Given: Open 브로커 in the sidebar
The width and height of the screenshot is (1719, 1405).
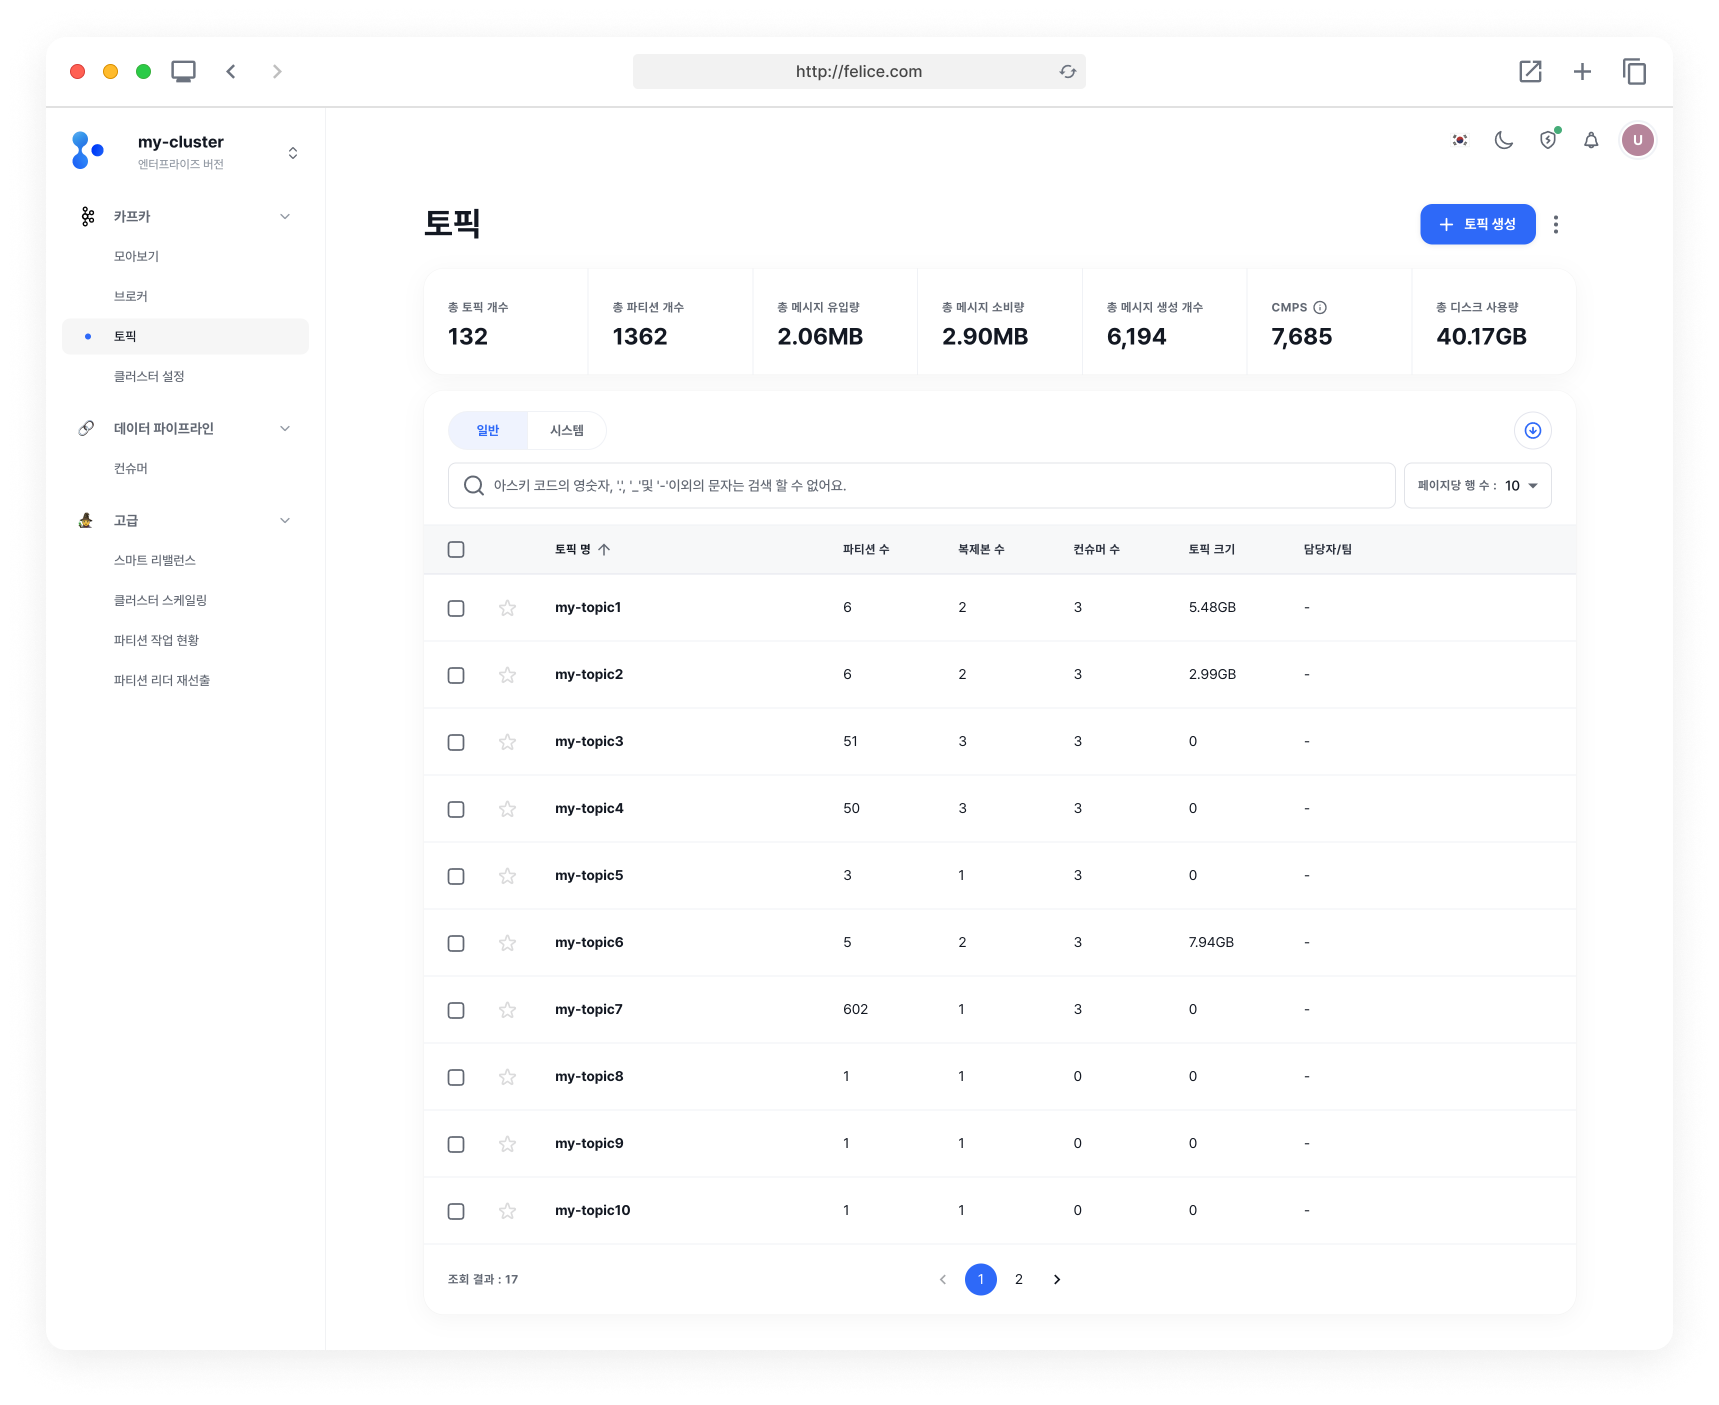Looking at the screenshot, I should pos(131,296).
